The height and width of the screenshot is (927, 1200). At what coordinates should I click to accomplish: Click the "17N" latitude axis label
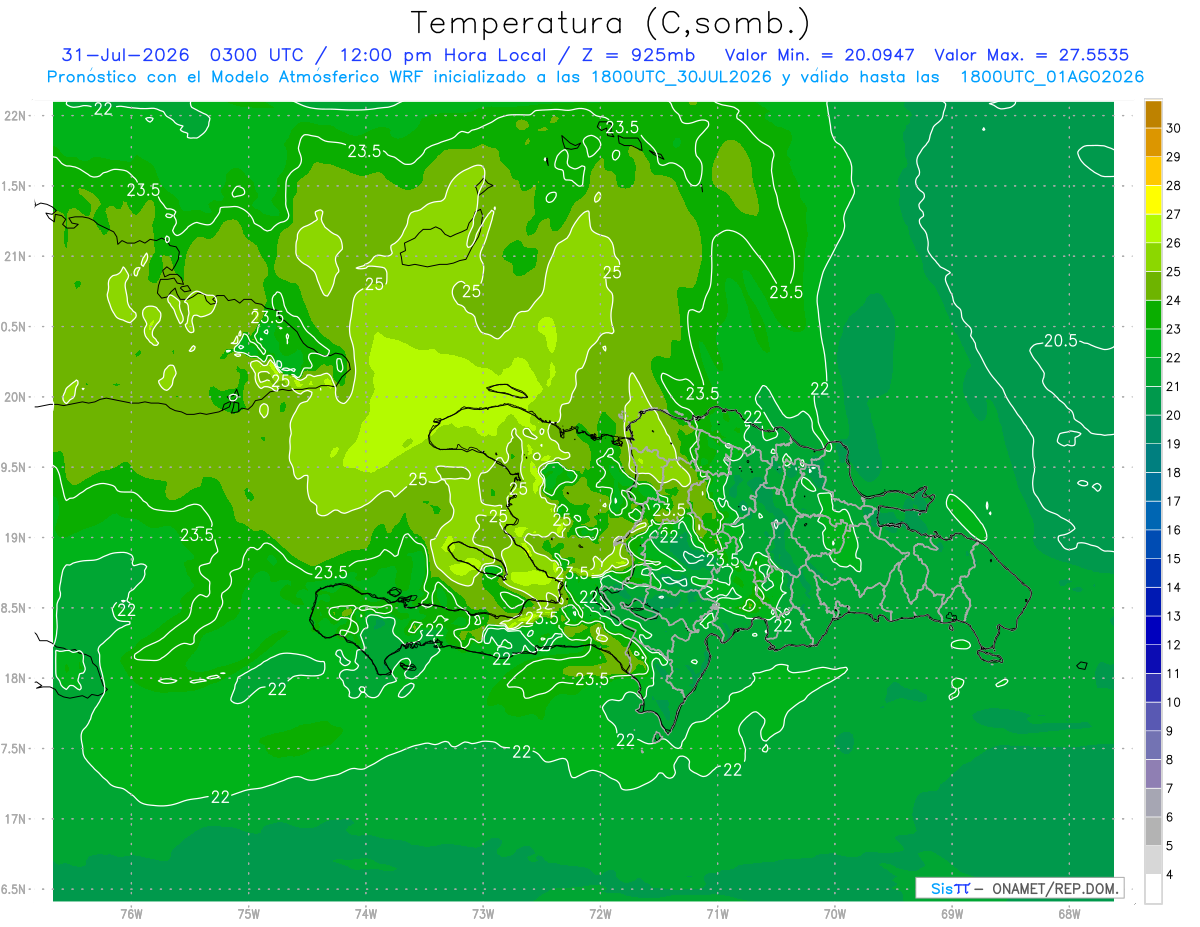click(14, 819)
